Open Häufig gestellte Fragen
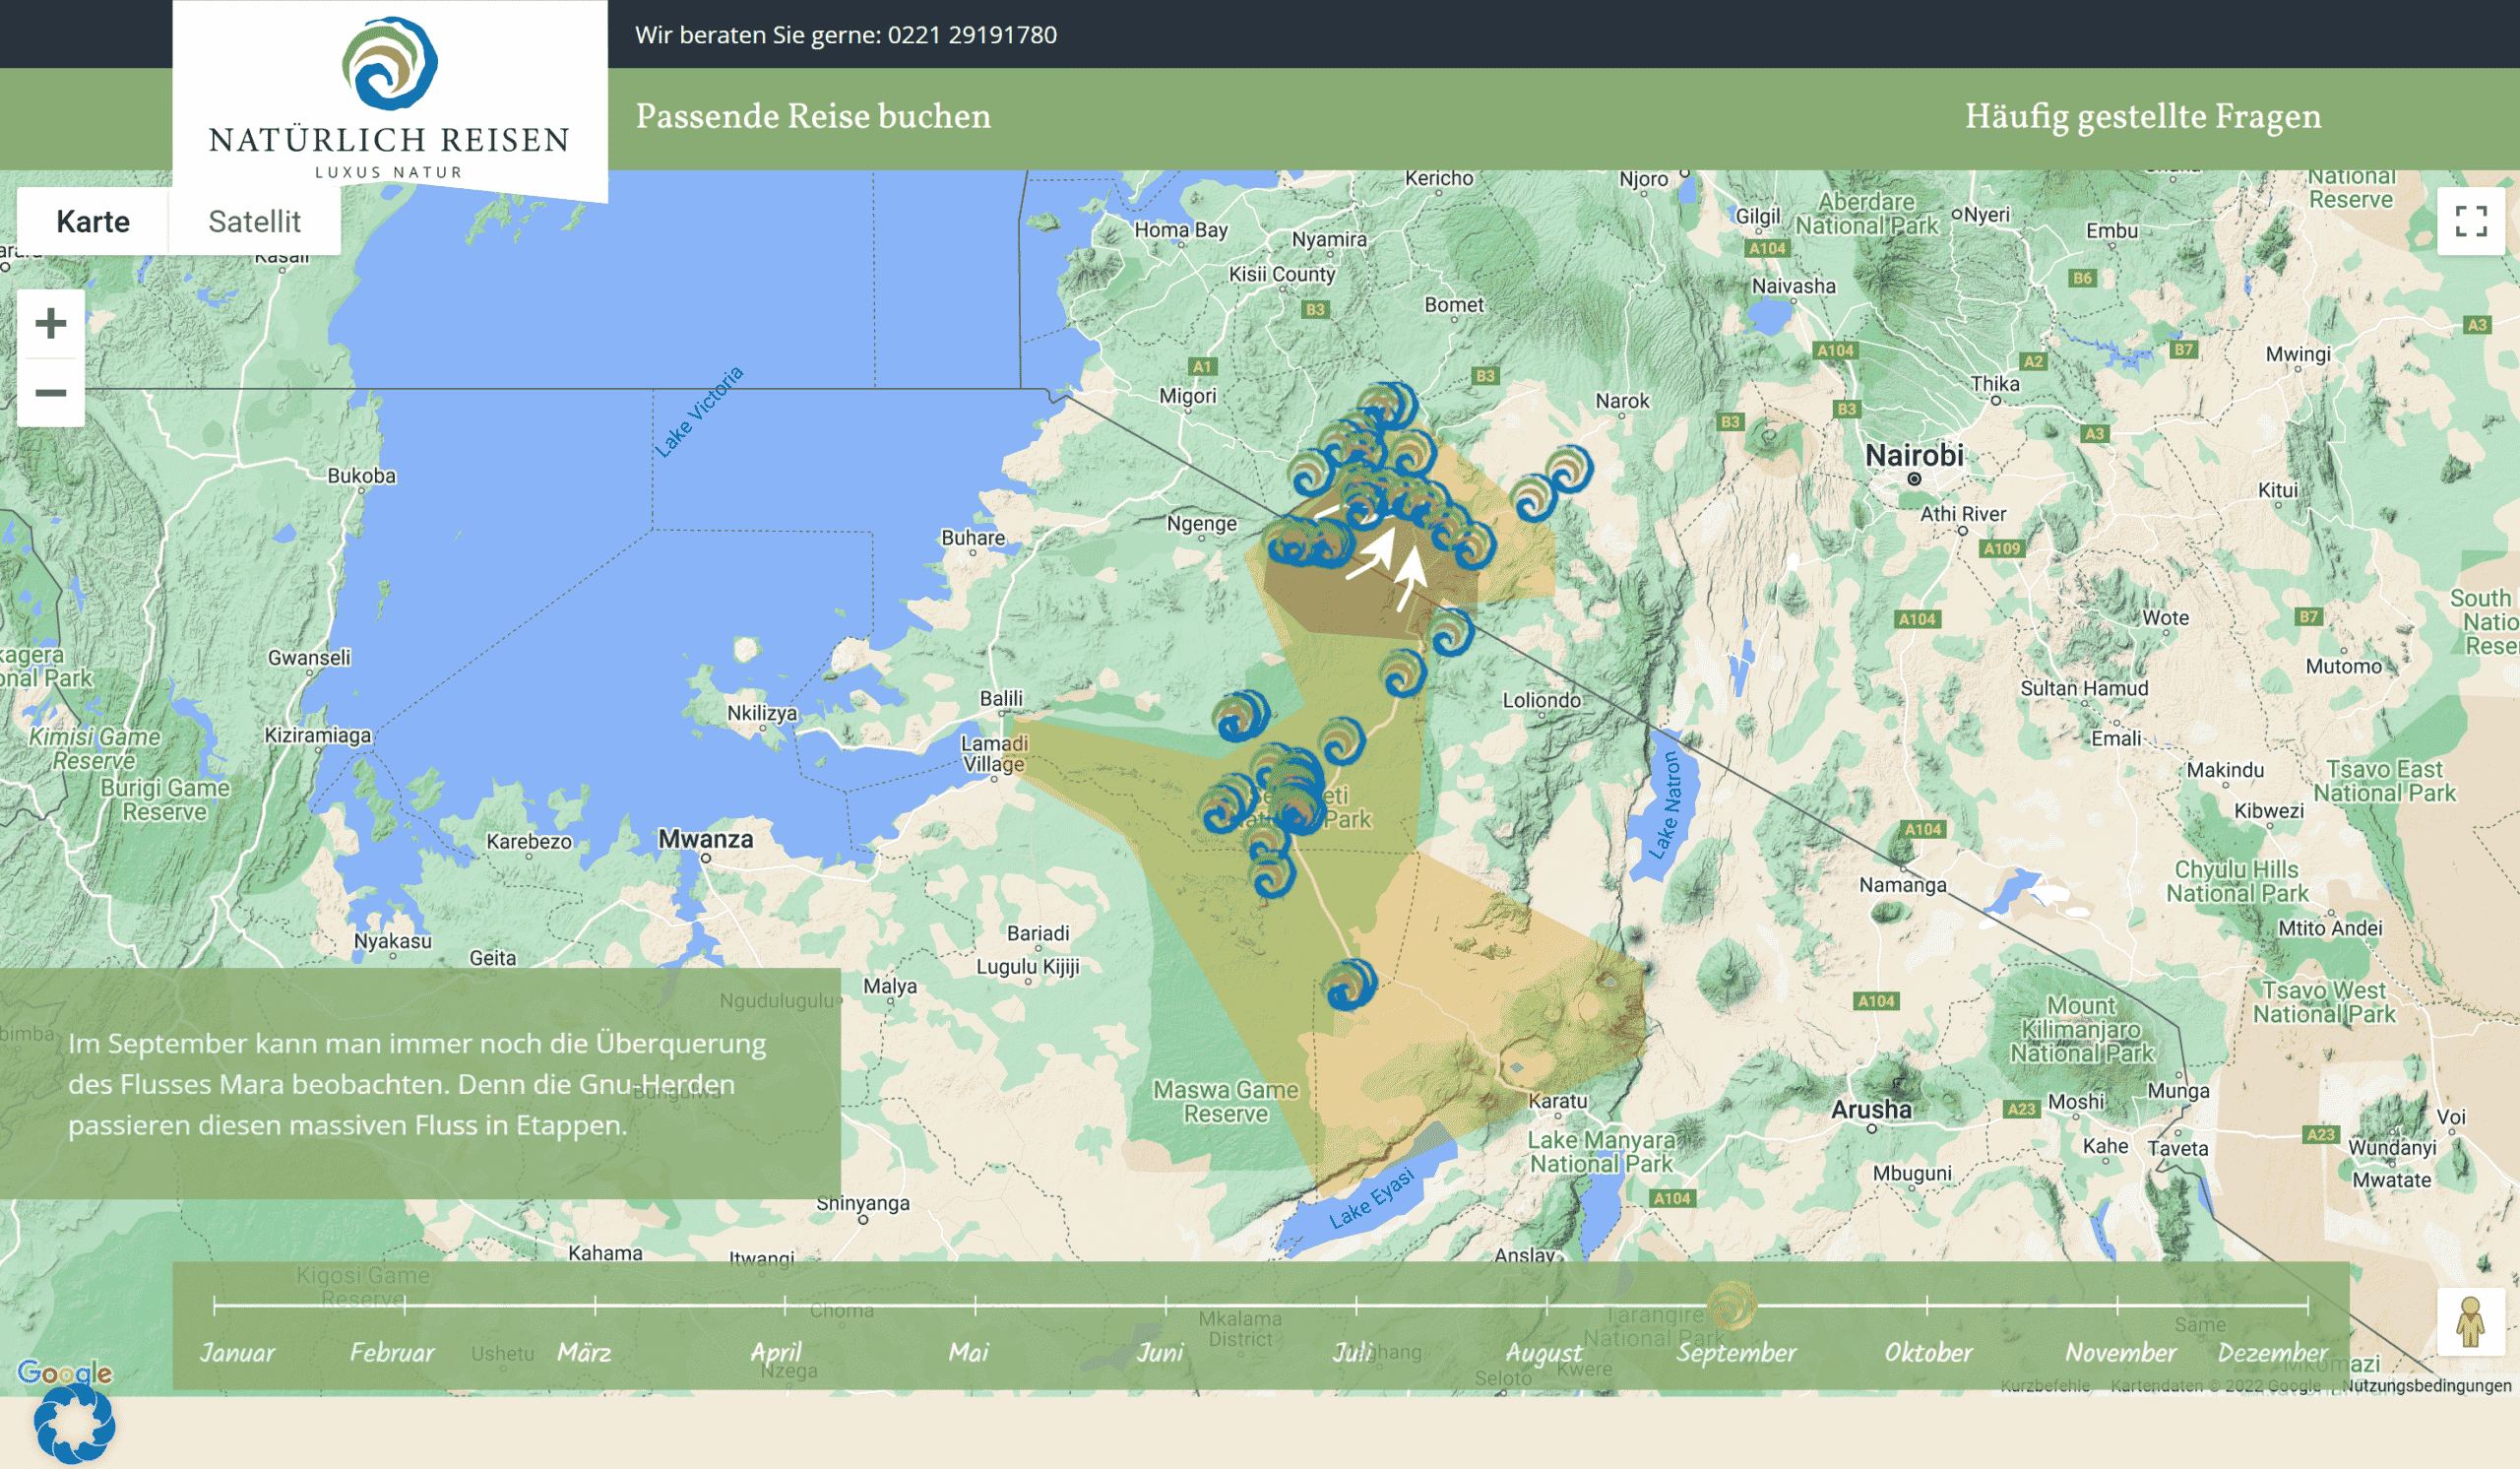 point(2142,116)
